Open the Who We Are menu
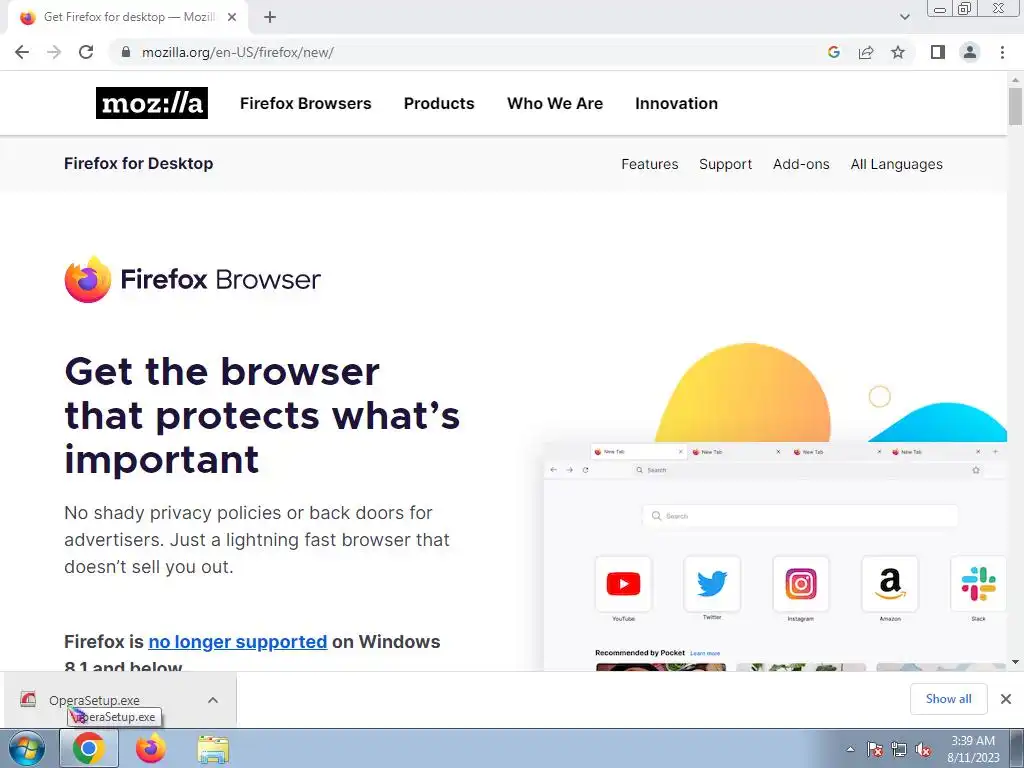Viewport: 1024px width, 768px height. coord(555,103)
